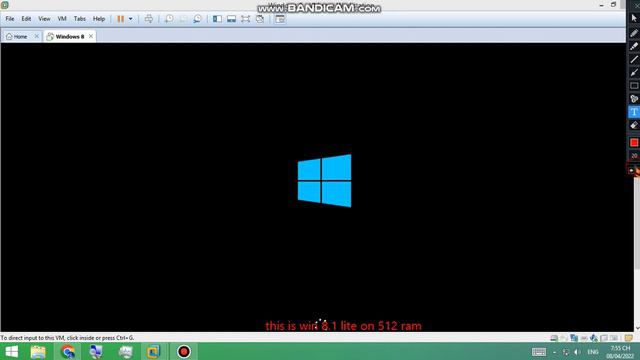The image size is (640, 360).
Task: Open the console view toolbar icon
Action: (280, 19)
